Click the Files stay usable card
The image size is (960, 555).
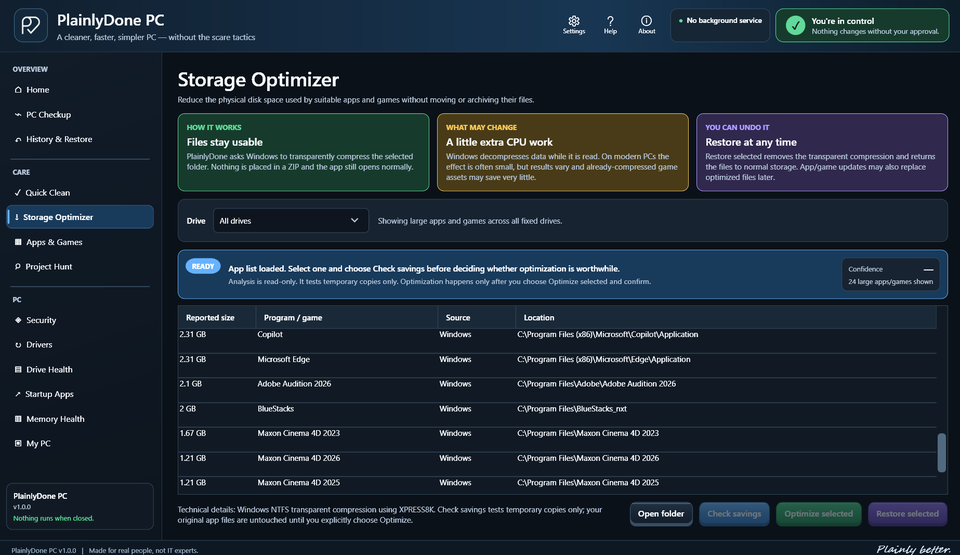pyautogui.click(x=303, y=152)
